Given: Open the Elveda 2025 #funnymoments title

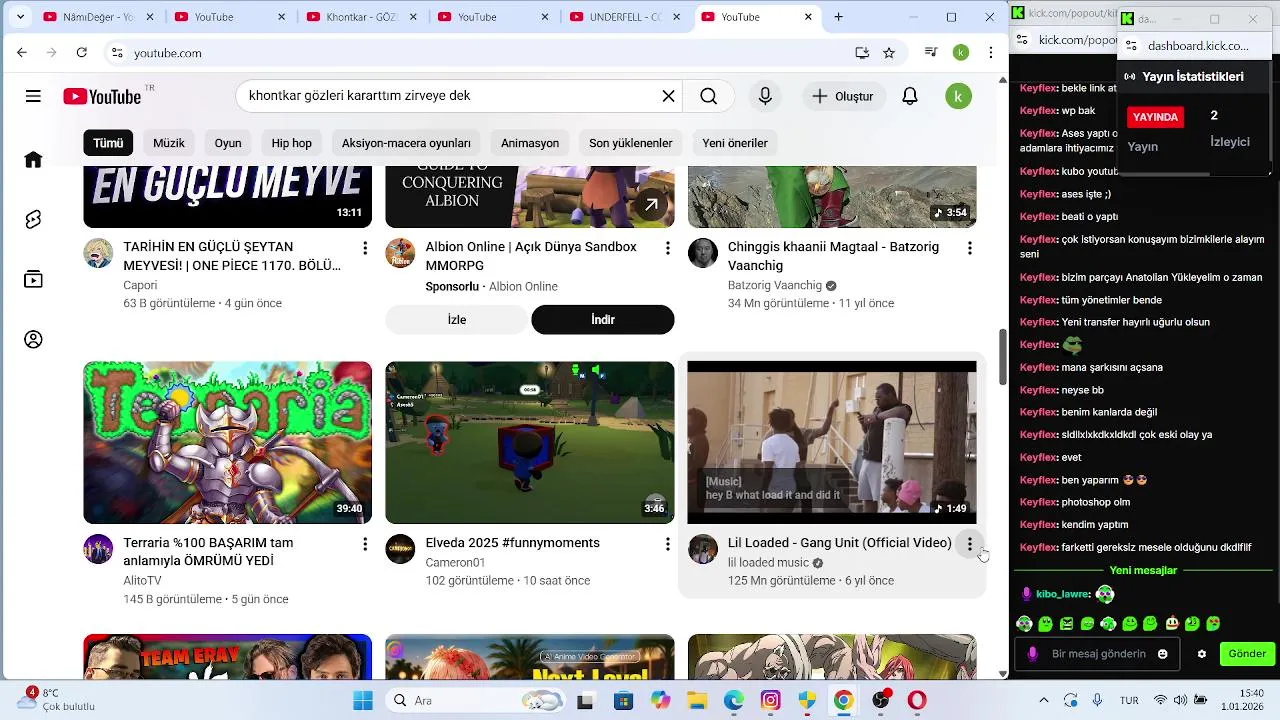Looking at the screenshot, I should coord(513,543).
